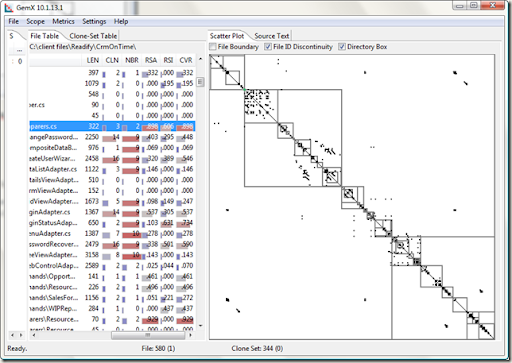Uncheck File ID Discontinuity option
512x363 pixels.
click(268, 47)
